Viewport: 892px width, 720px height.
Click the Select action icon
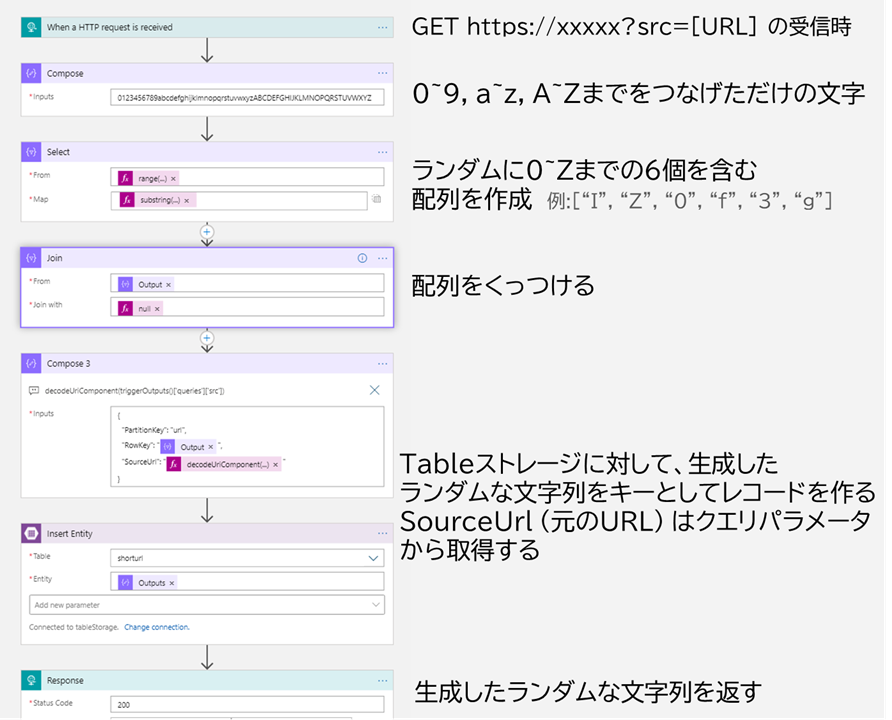tap(31, 152)
